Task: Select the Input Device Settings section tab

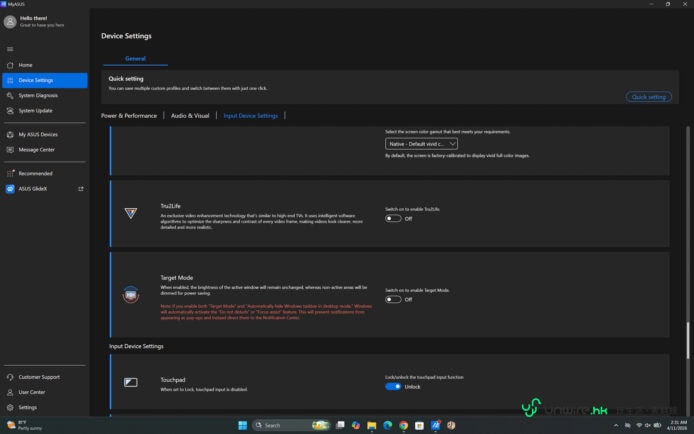Action: pyautogui.click(x=251, y=115)
